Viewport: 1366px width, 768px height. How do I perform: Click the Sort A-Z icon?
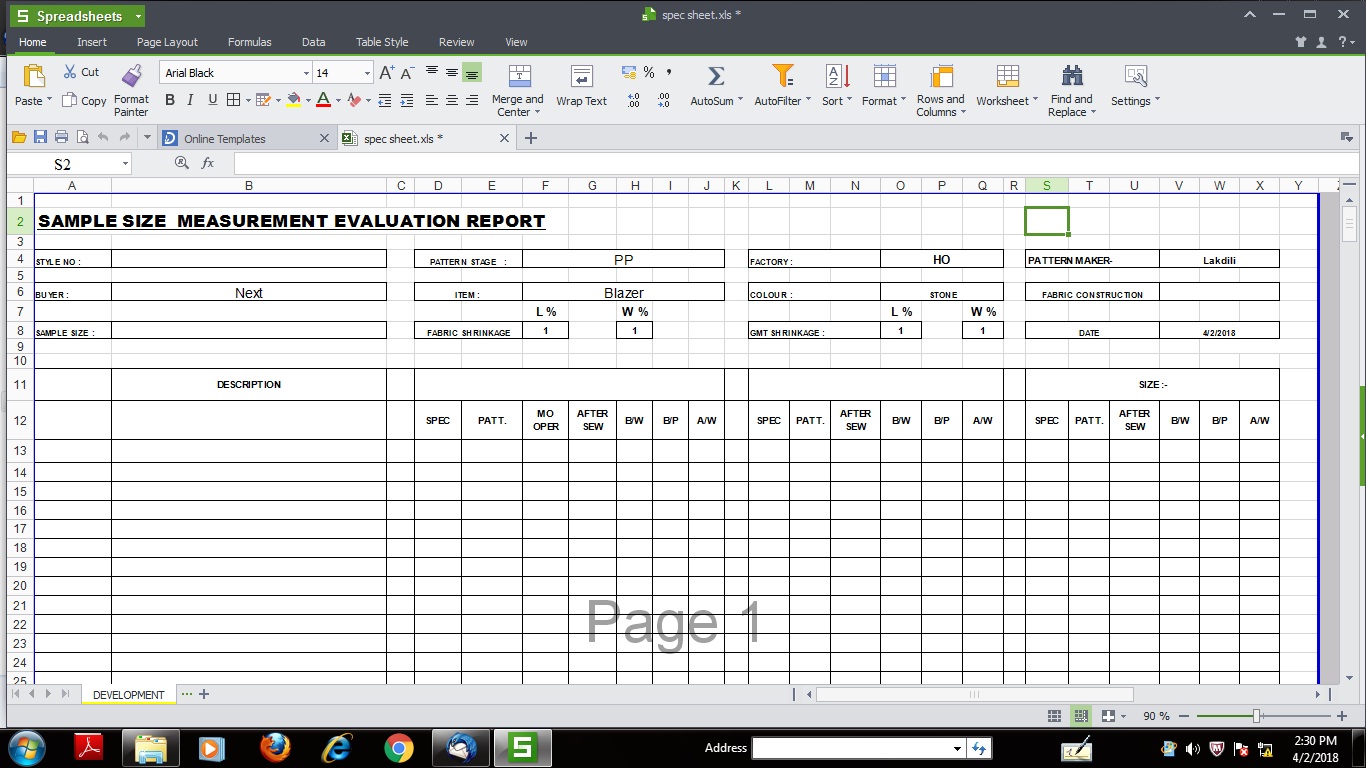[x=836, y=77]
